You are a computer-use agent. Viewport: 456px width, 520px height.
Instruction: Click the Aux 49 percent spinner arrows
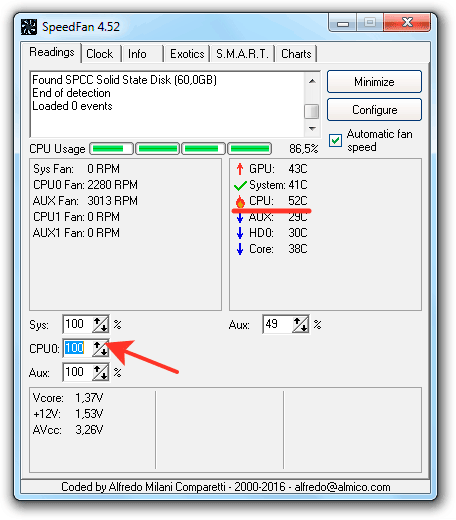pos(300,324)
